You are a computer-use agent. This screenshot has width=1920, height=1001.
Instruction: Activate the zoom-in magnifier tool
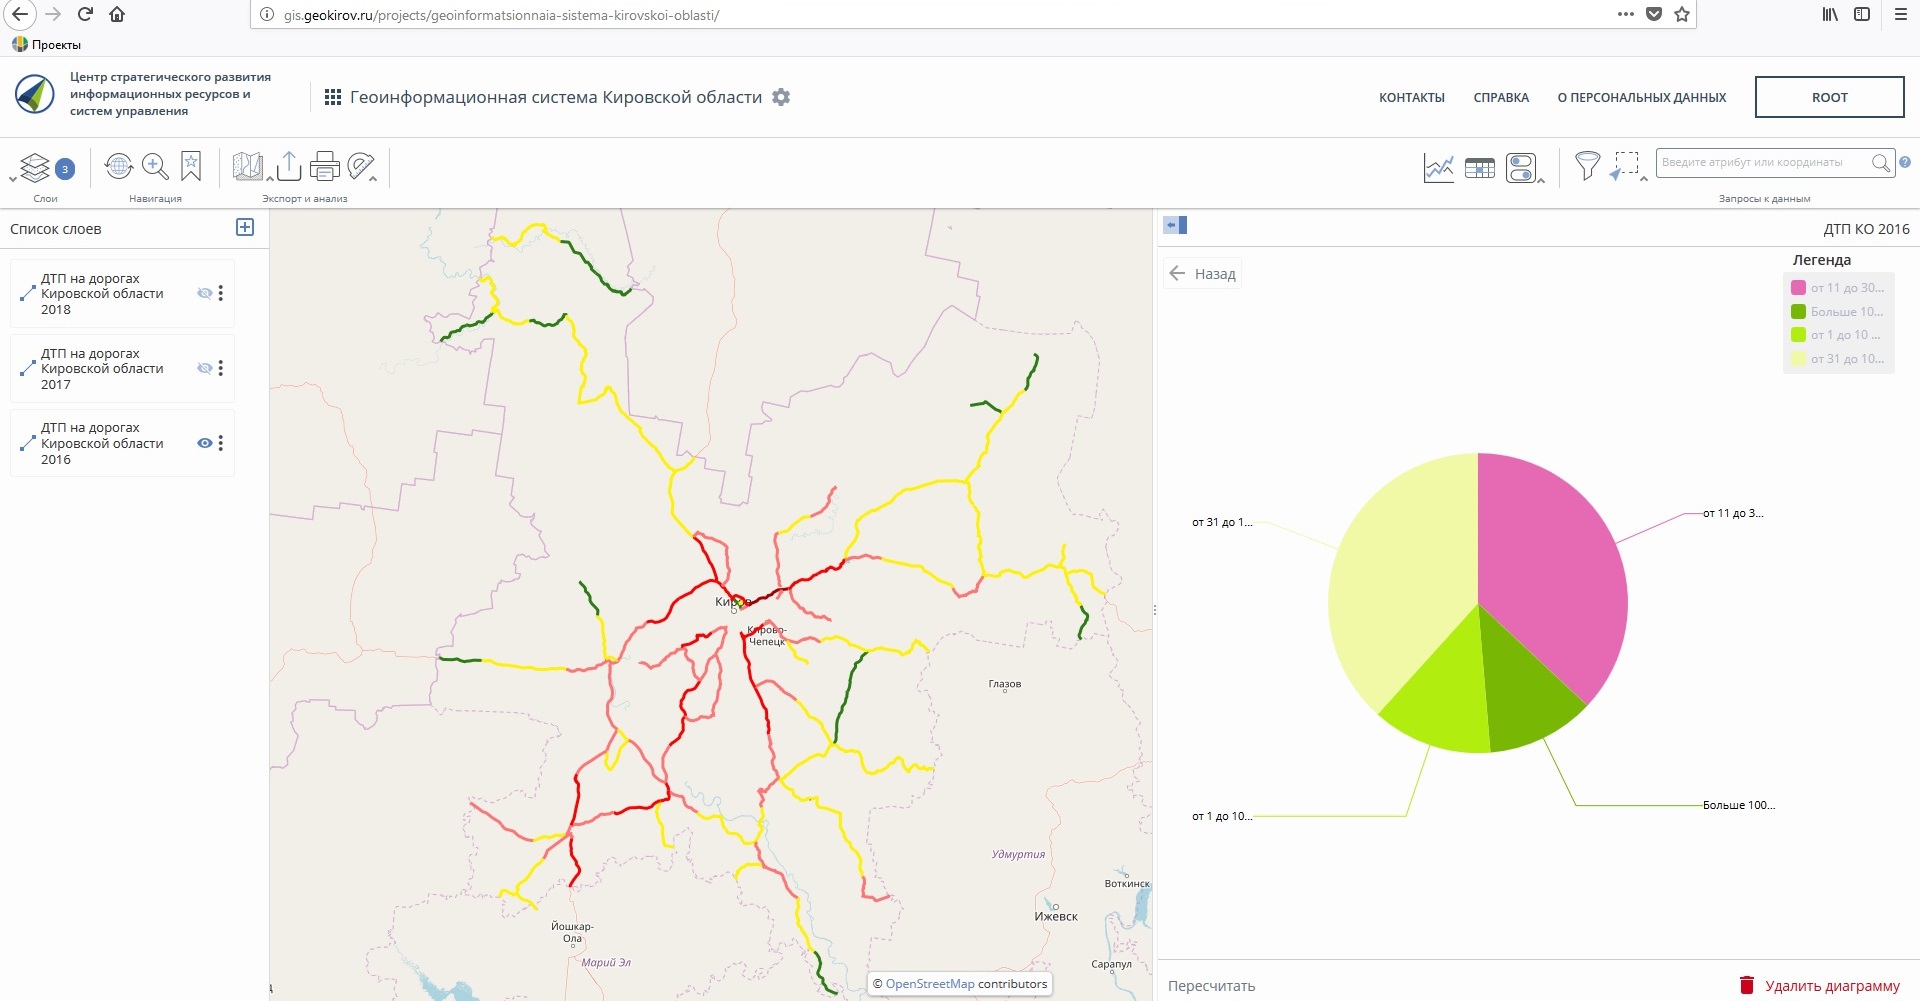(x=155, y=166)
